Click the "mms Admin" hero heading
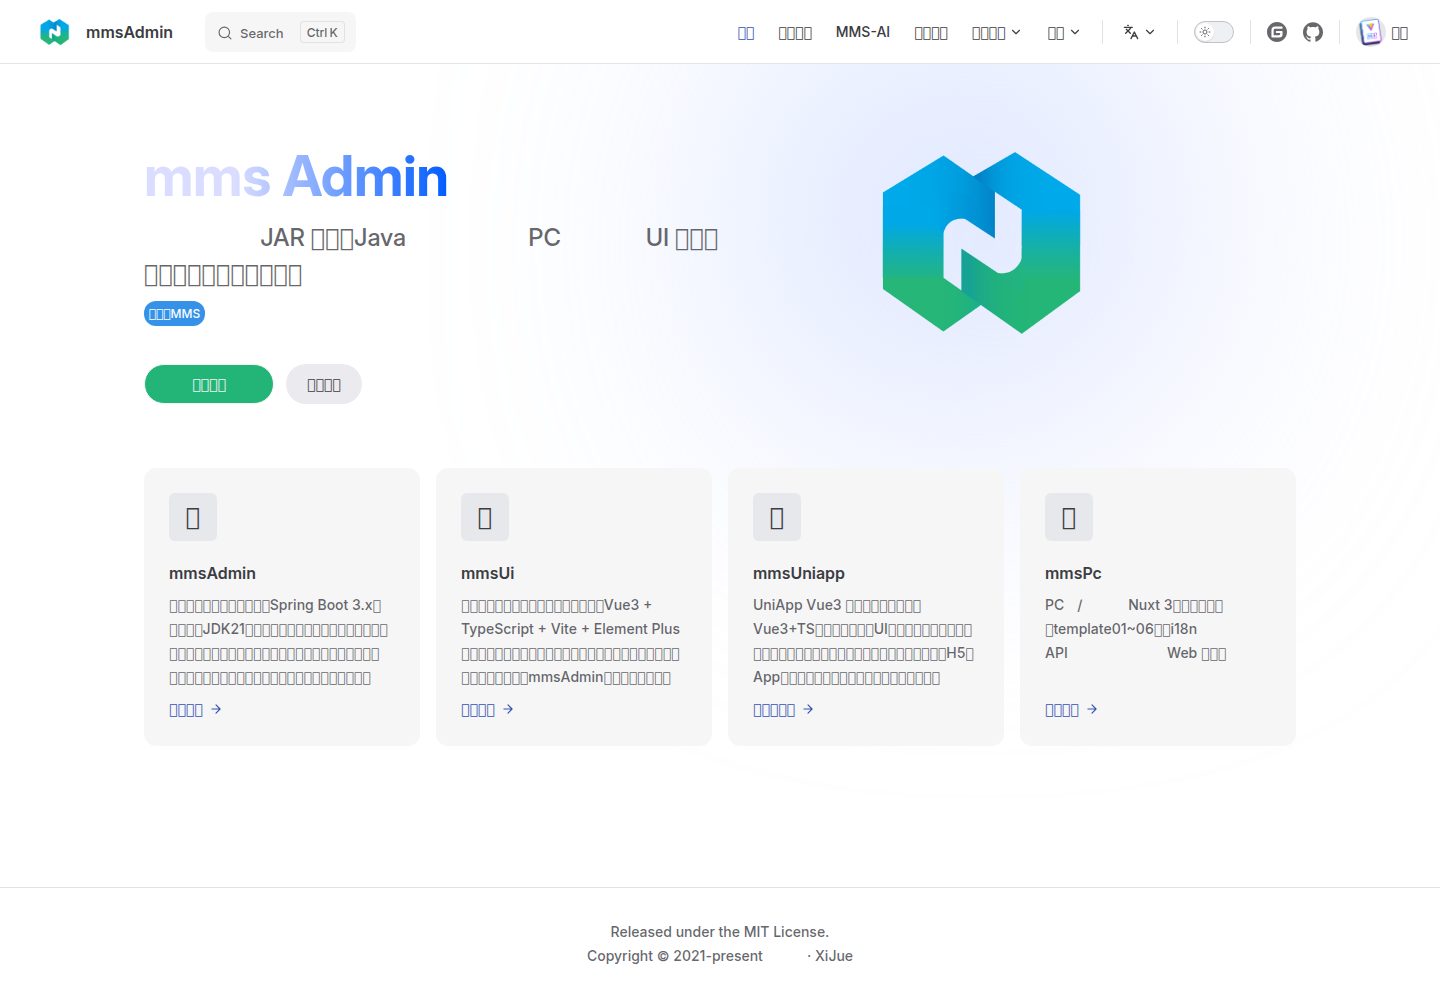This screenshot has width=1440, height=1000. point(296,177)
